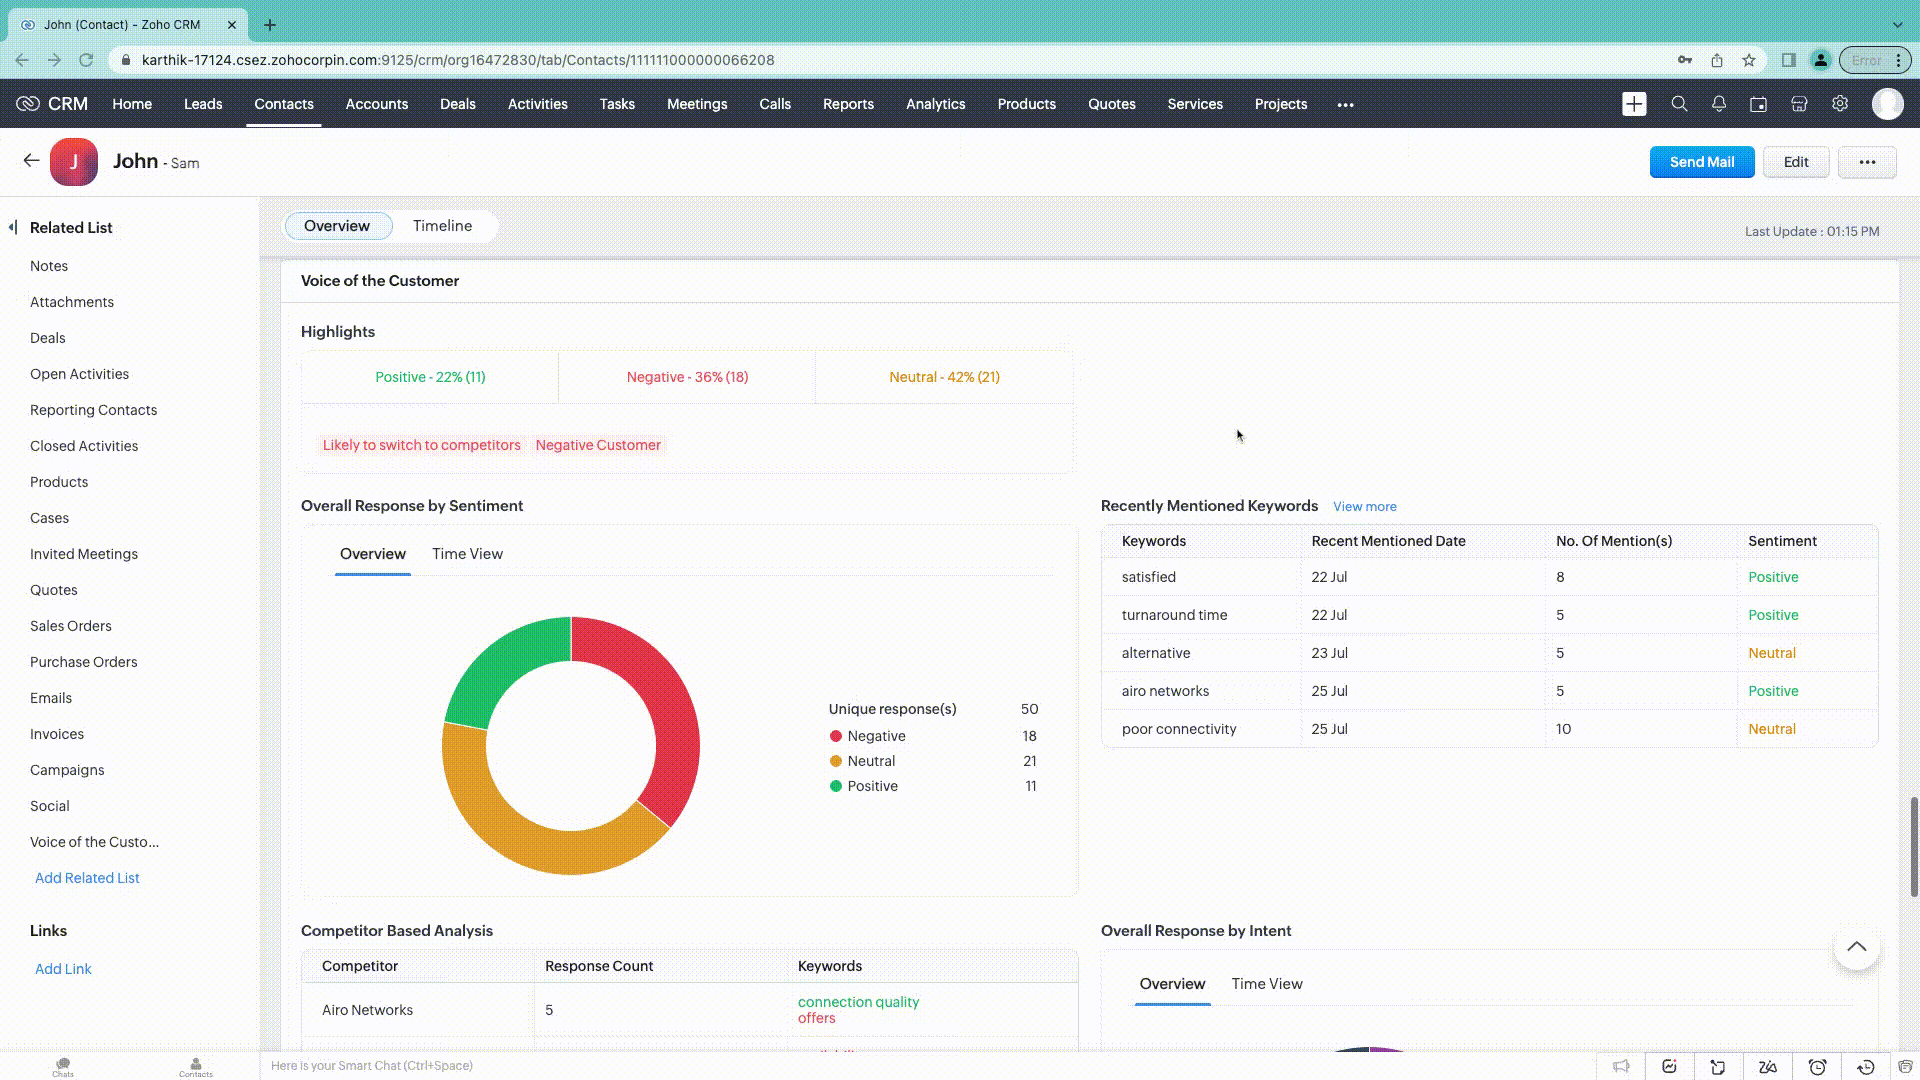
Task: Click the quick create plus icon
Action: coord(1634,104)
